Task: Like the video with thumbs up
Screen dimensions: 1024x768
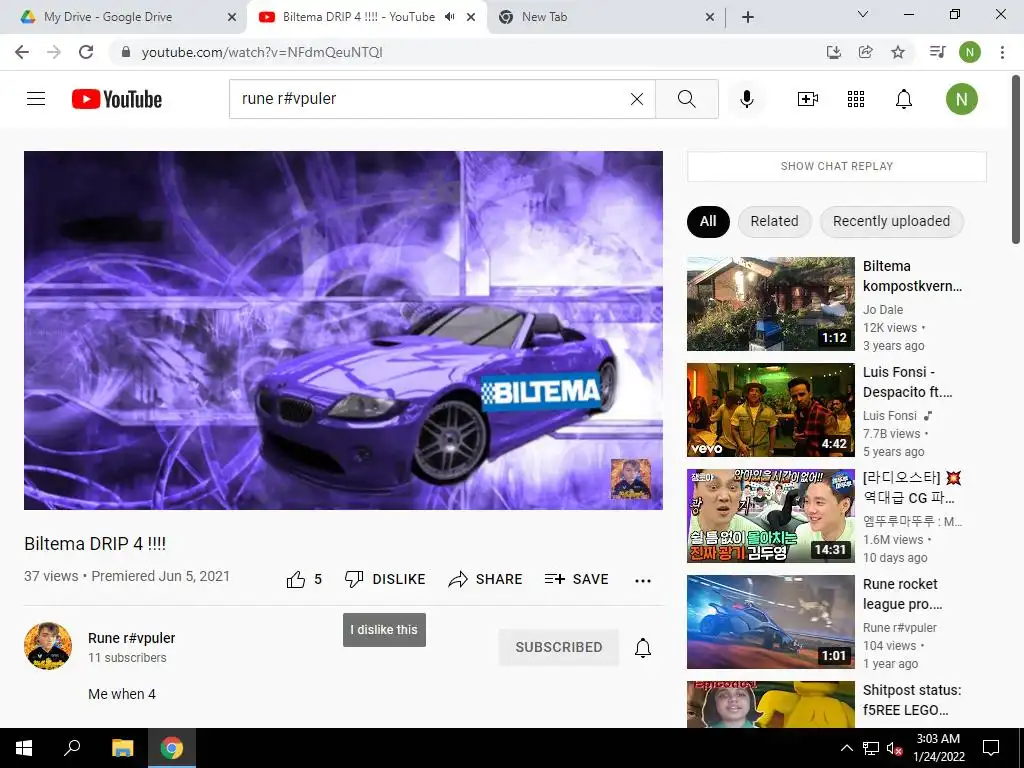Action: click(304, 579)
